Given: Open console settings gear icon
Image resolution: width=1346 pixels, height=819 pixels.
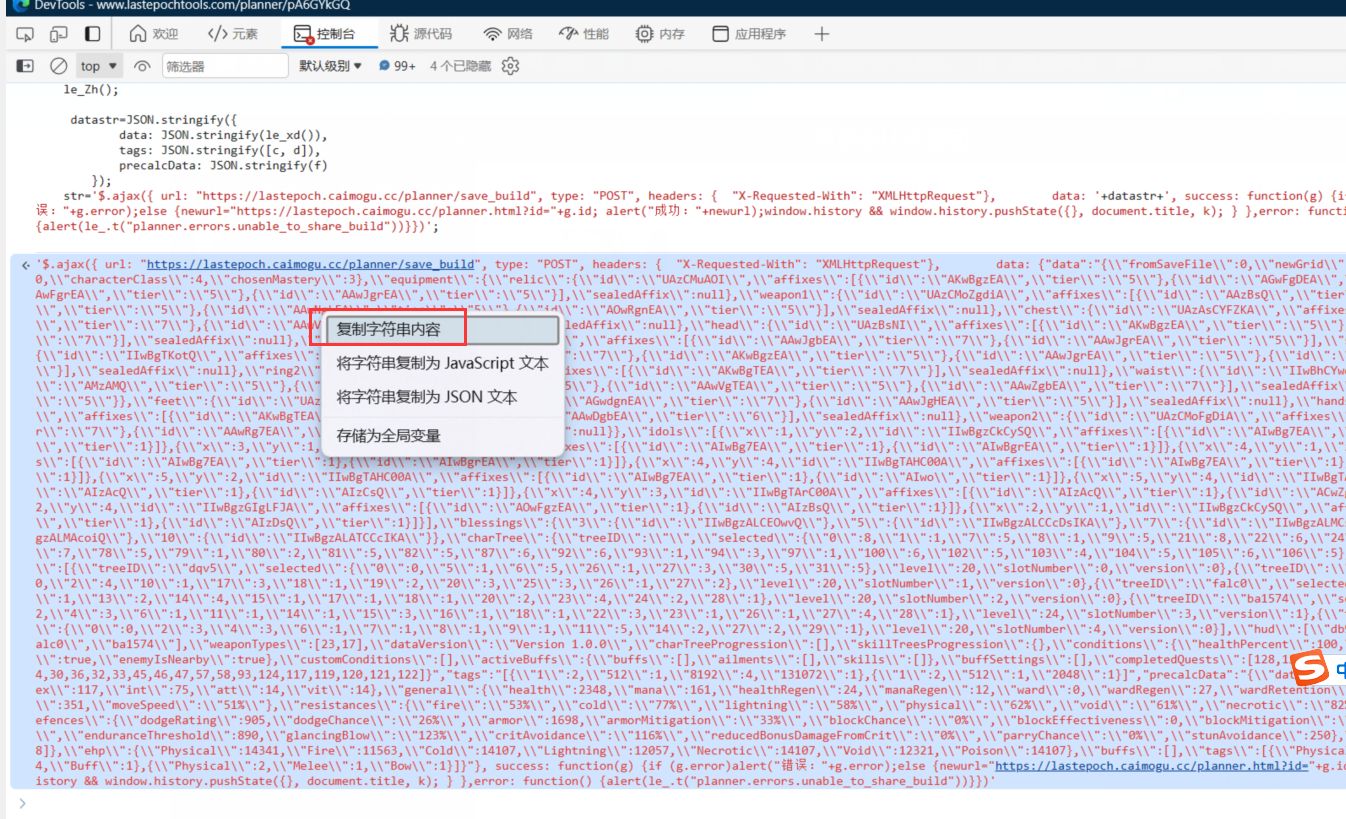Looking at the screenshot, I should coord(511,66).
